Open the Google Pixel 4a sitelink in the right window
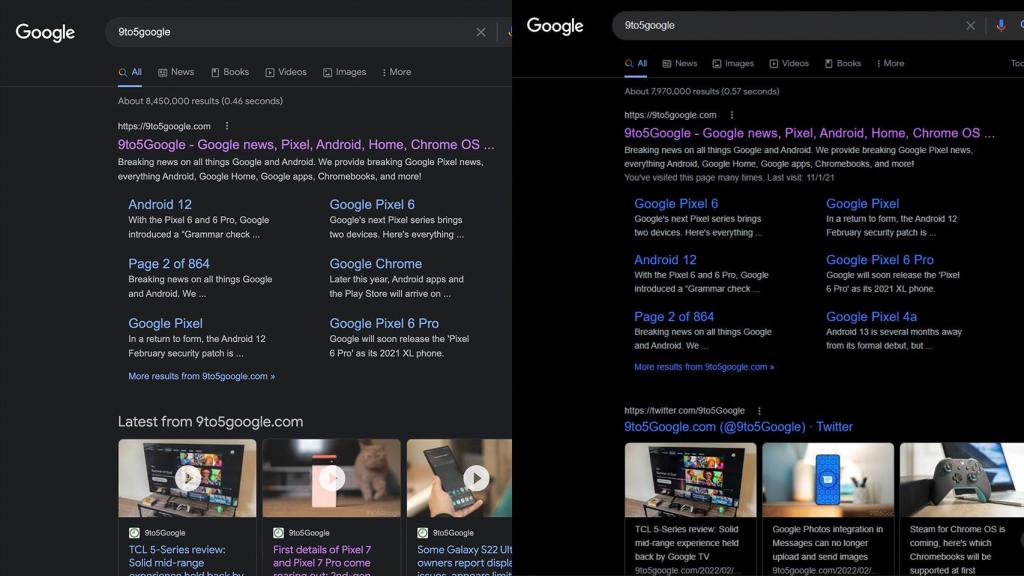The image size is (1024, 576). pyautogui.click(x=871, y=317)
